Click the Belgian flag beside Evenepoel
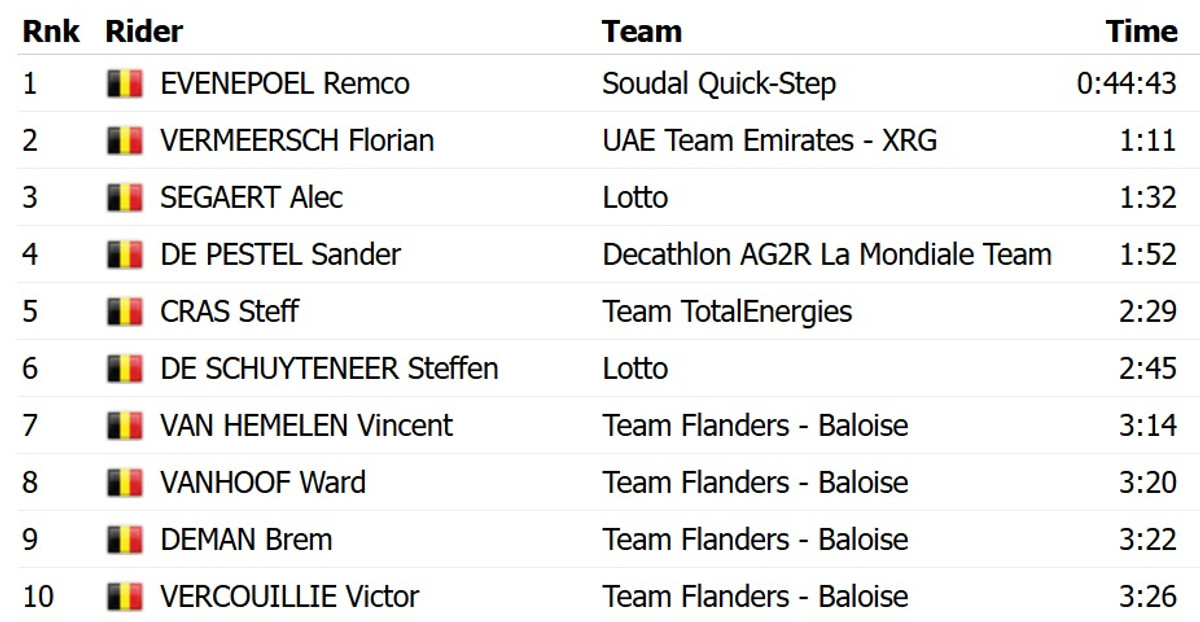This screenshot has width=1200, height=622. pos(125,84)
